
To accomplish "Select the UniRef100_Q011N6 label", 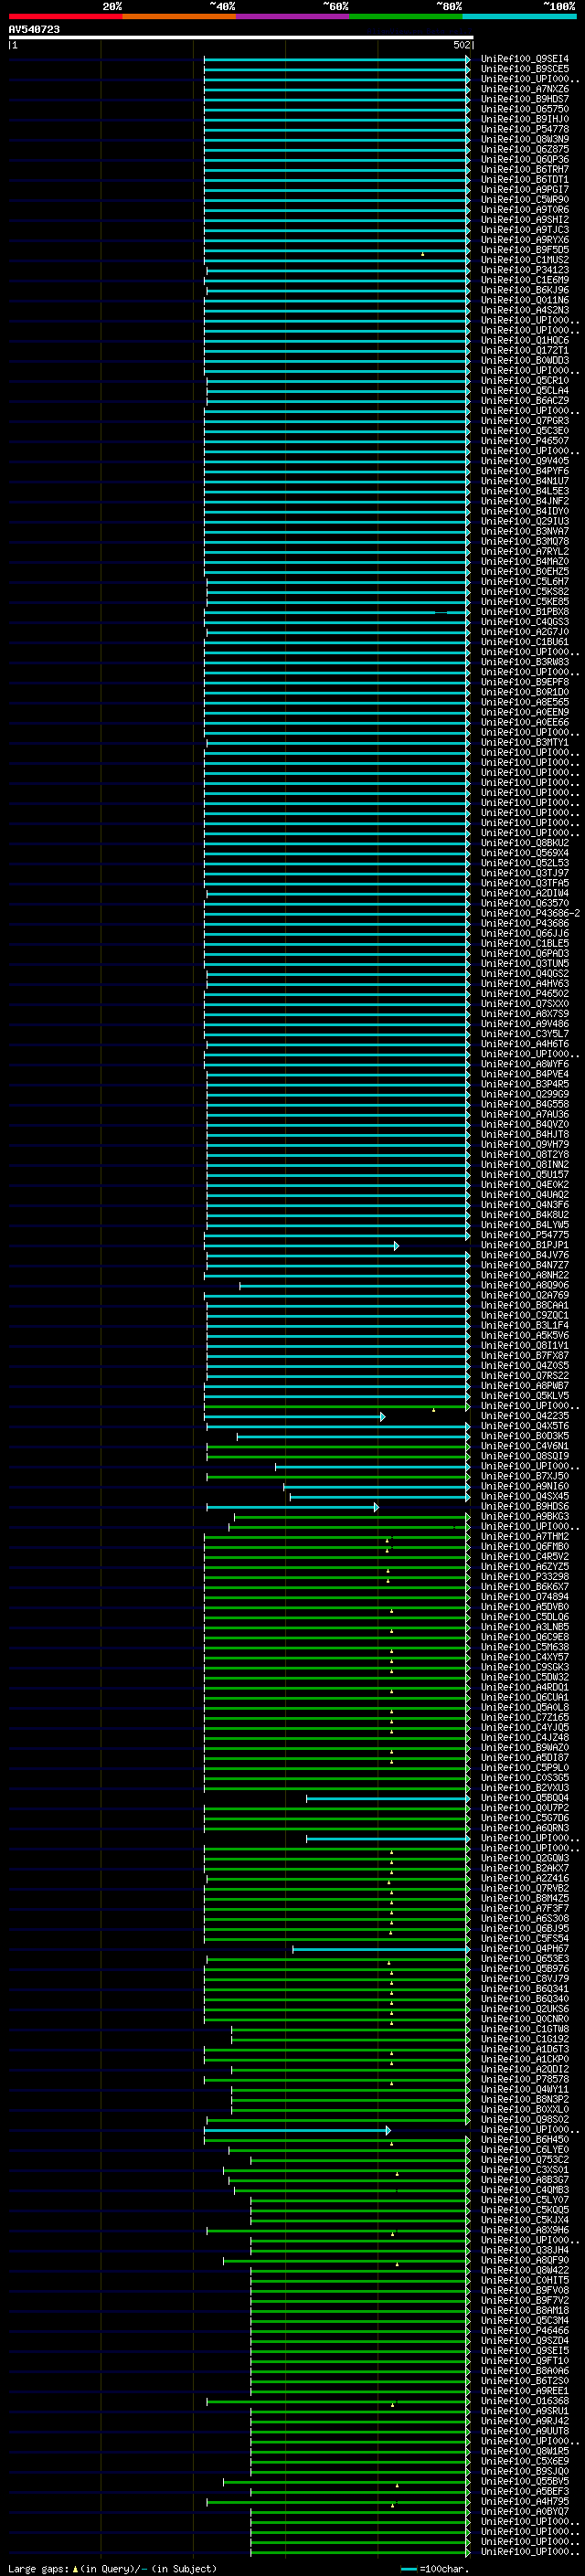I will [525, 300].
